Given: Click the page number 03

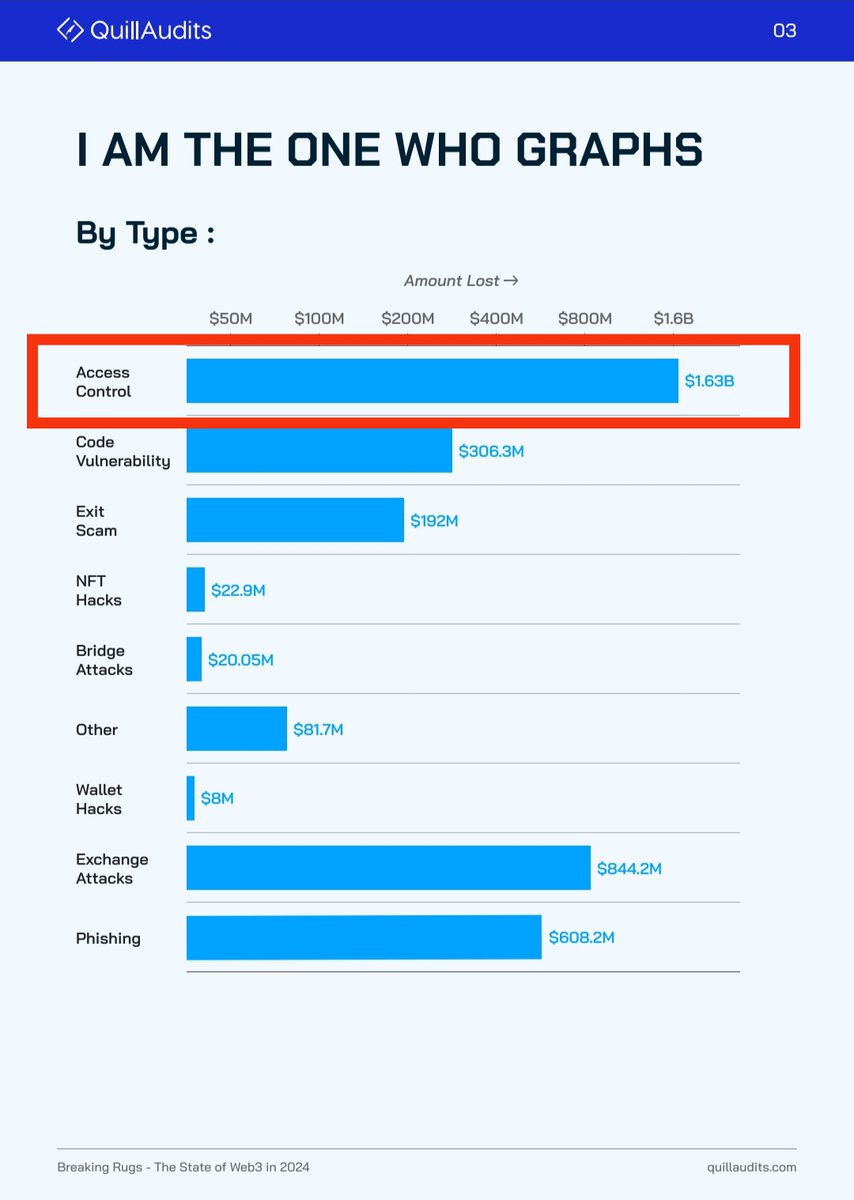Looking at the screenshot, I should [x=785, y=31].
